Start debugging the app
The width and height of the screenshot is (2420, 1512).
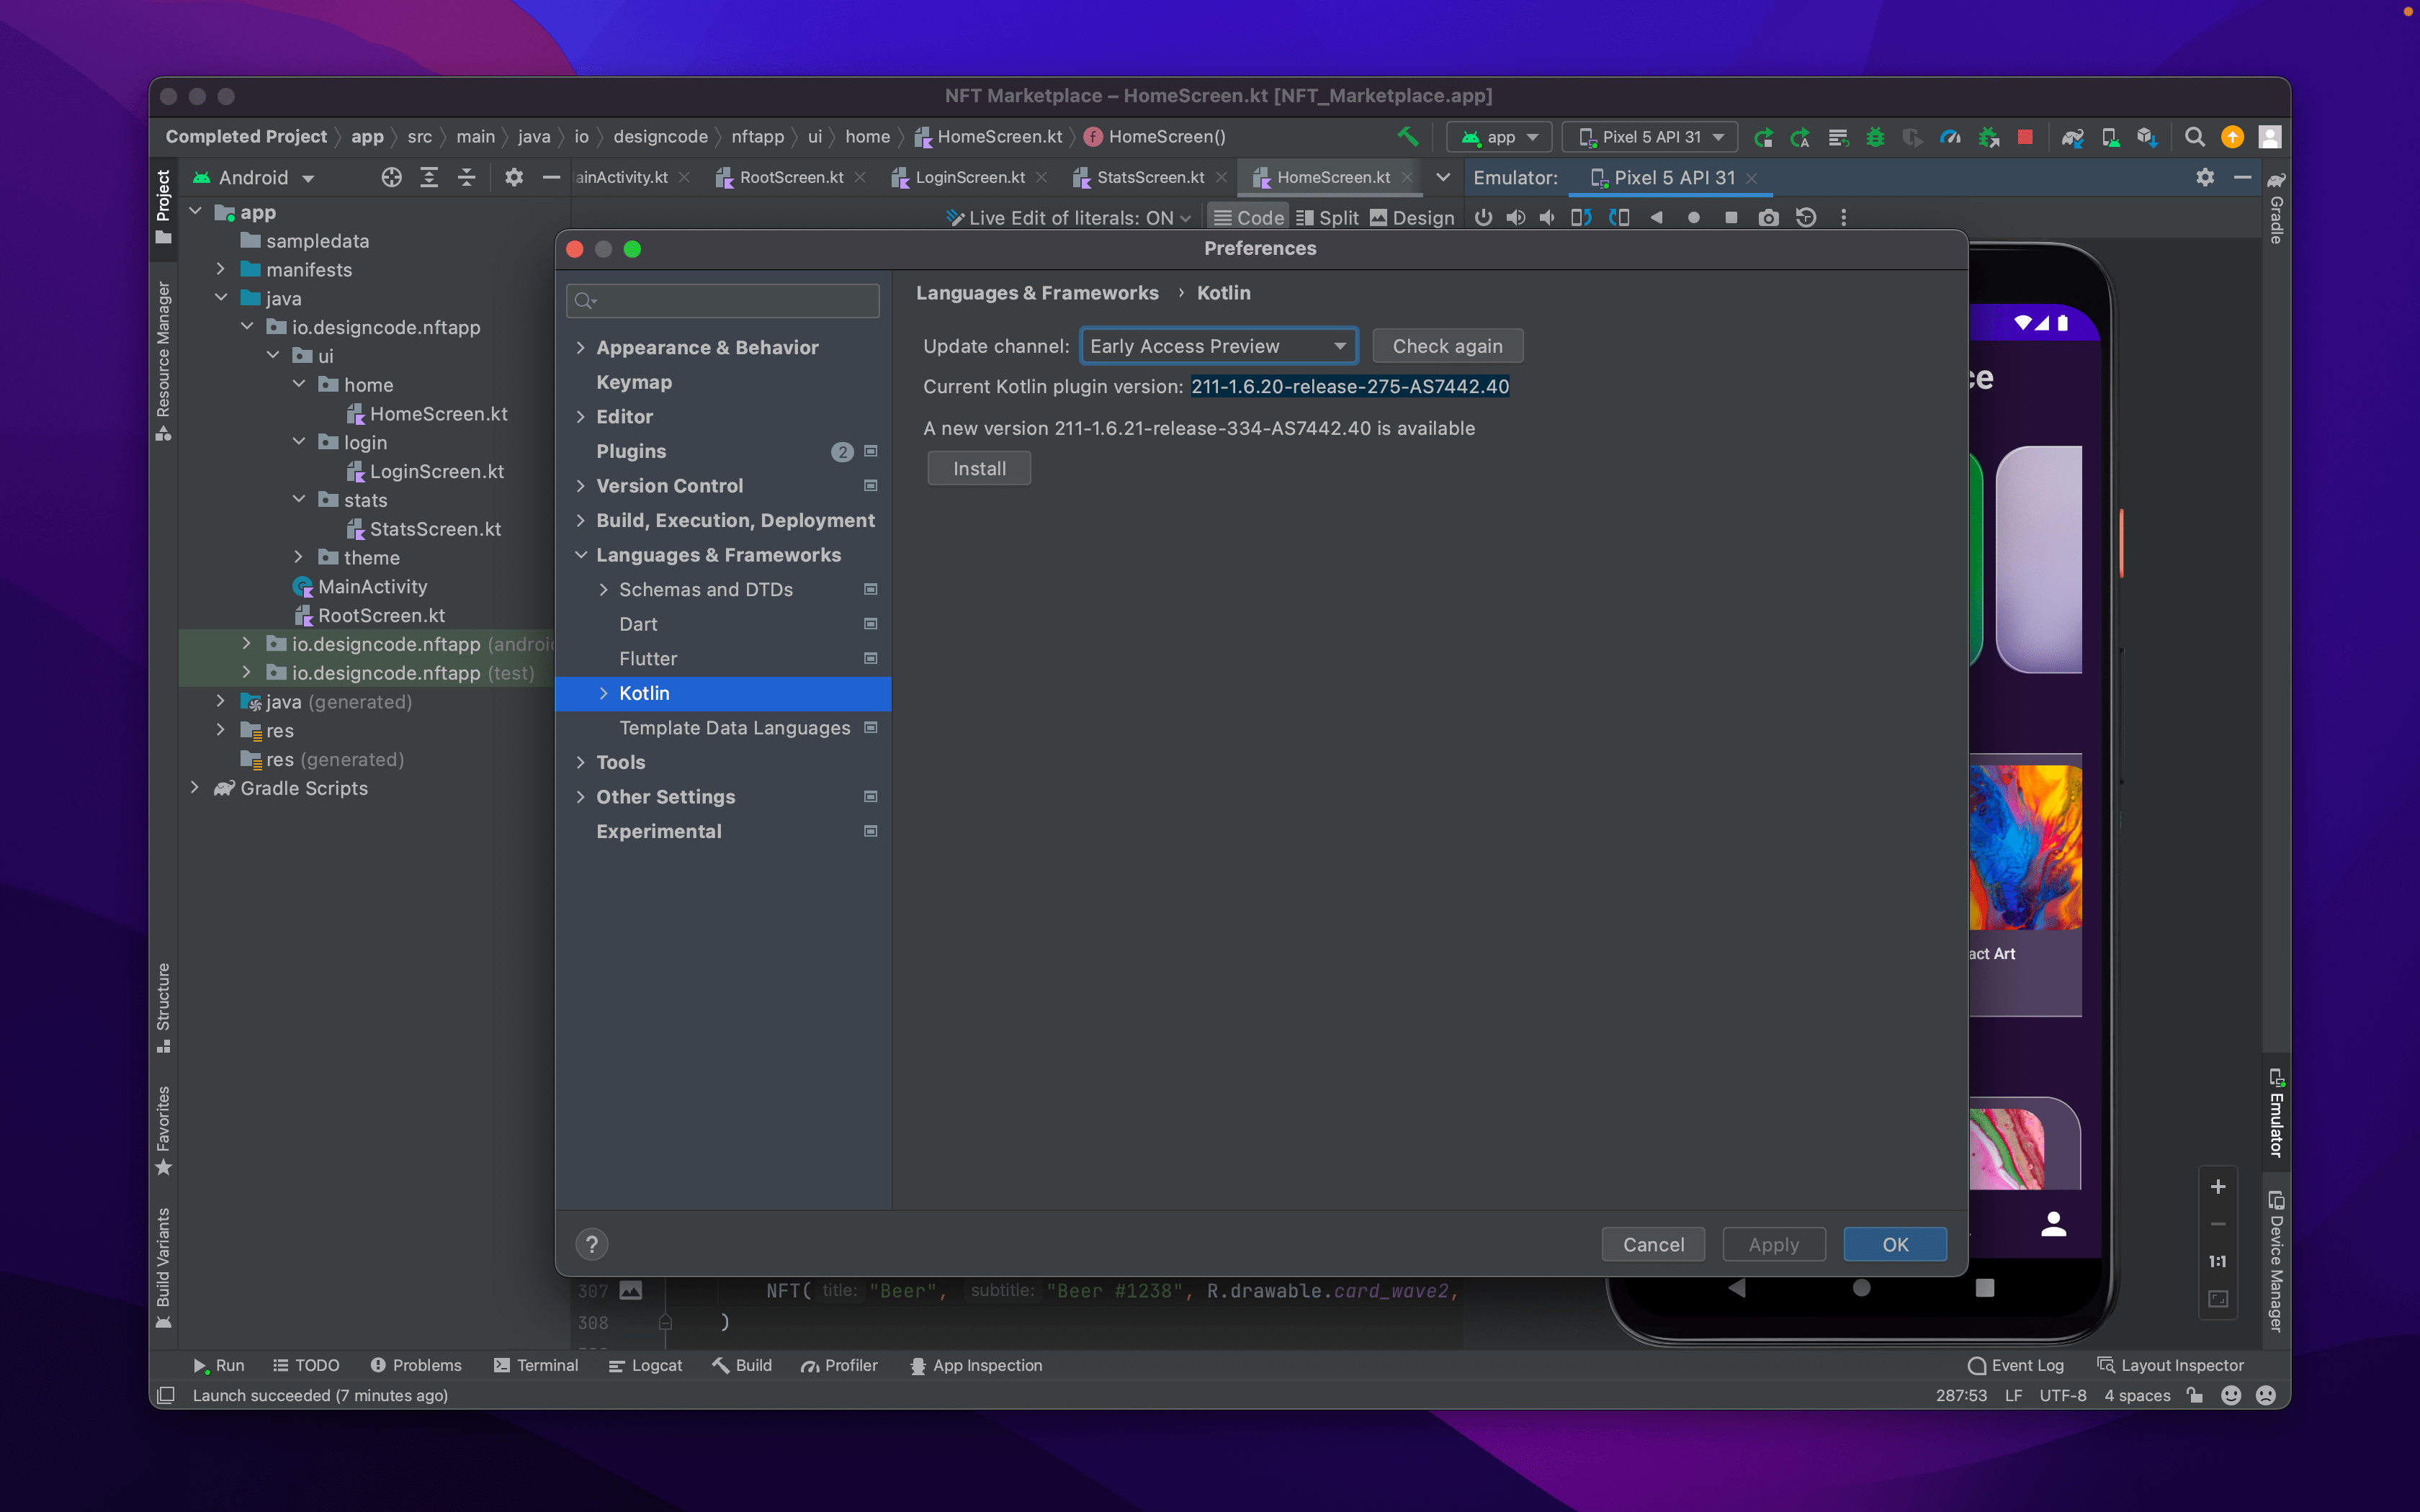[1876, 137]
